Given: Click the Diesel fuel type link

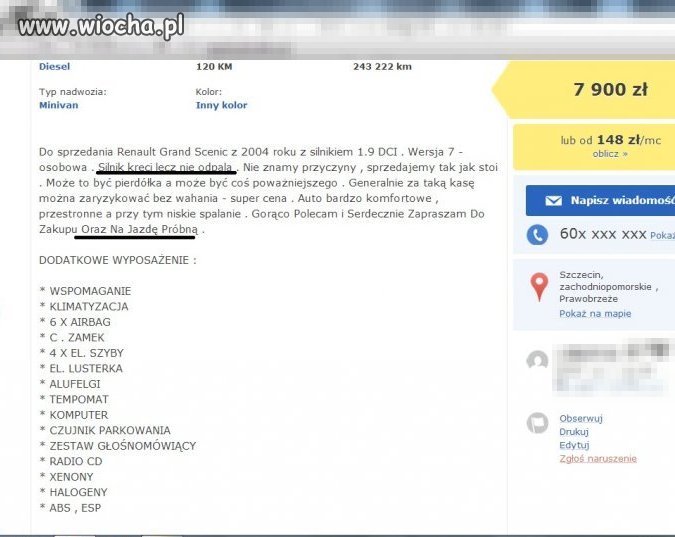Looking at the screenshot, I should tap(54, 66).
